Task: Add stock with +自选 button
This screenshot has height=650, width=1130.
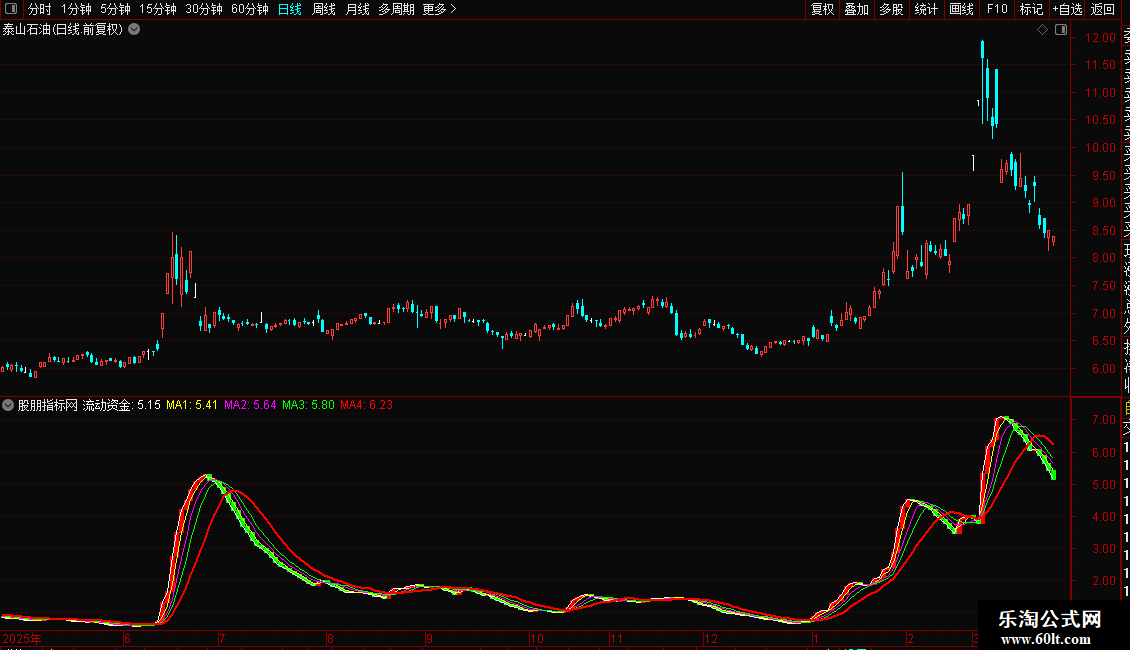Action: [1067, 9]
